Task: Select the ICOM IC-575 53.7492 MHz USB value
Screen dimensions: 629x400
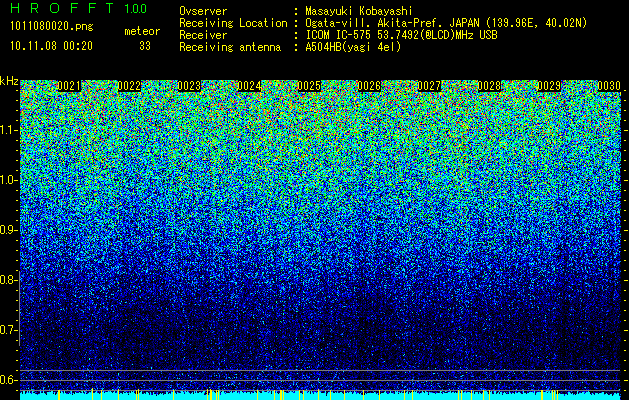Action: click(x=401, y=35)
